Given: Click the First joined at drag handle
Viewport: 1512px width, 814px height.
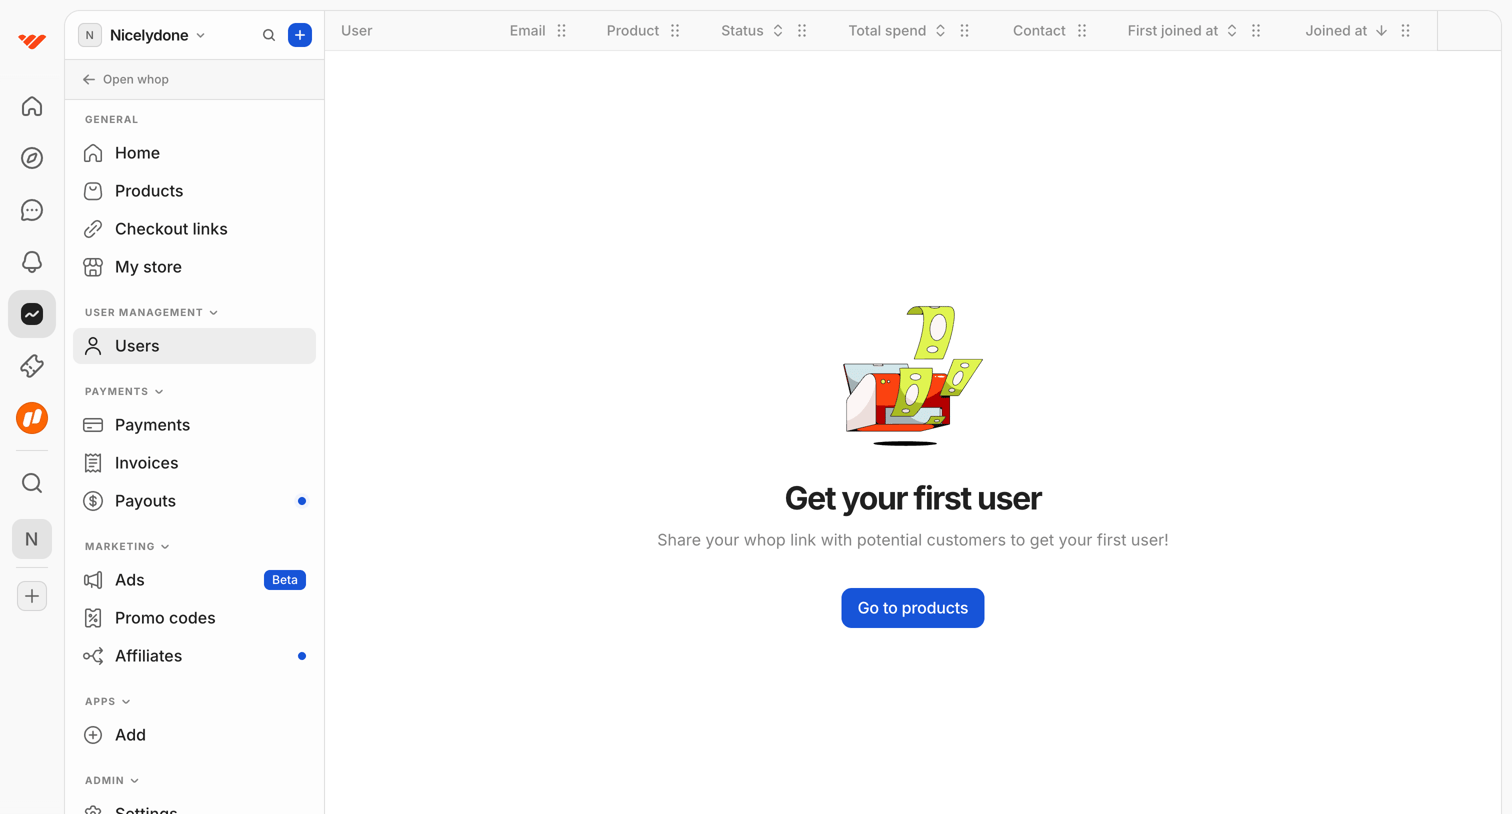Looking at the screenshot, I should pyautogui.click(x=1256, y=31).
